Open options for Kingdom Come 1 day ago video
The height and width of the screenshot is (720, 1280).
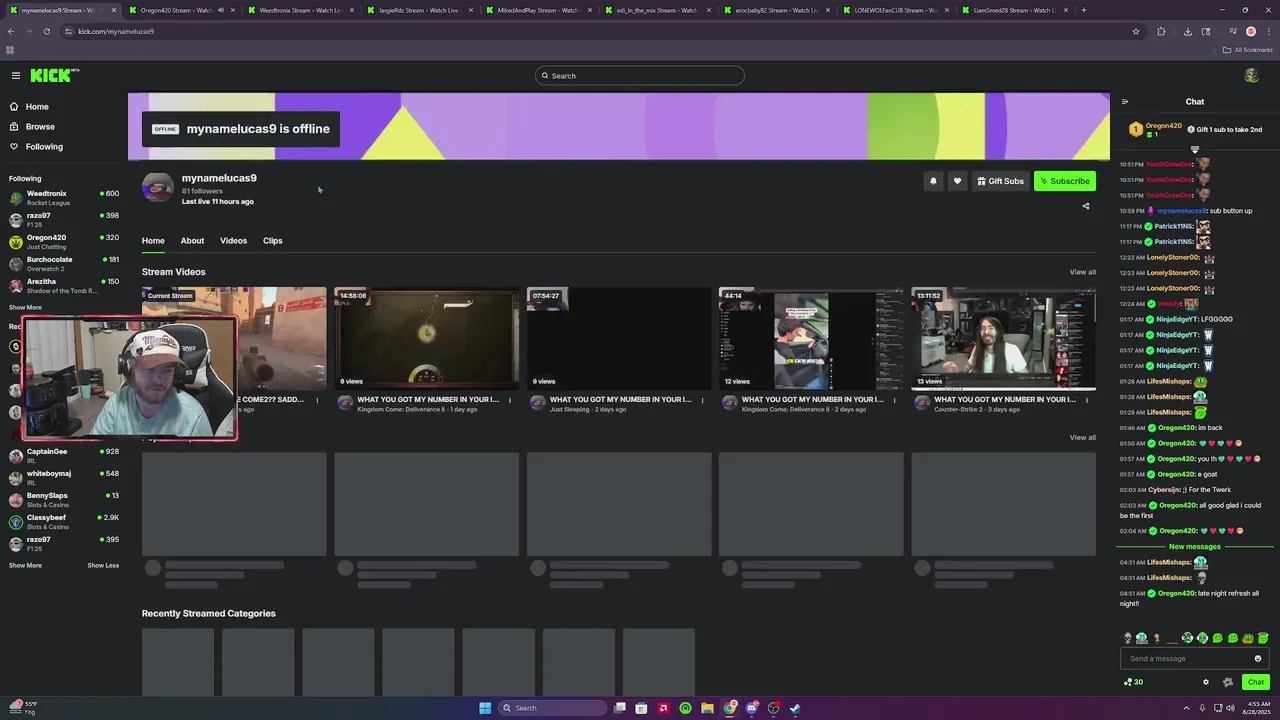click(510, 400)
